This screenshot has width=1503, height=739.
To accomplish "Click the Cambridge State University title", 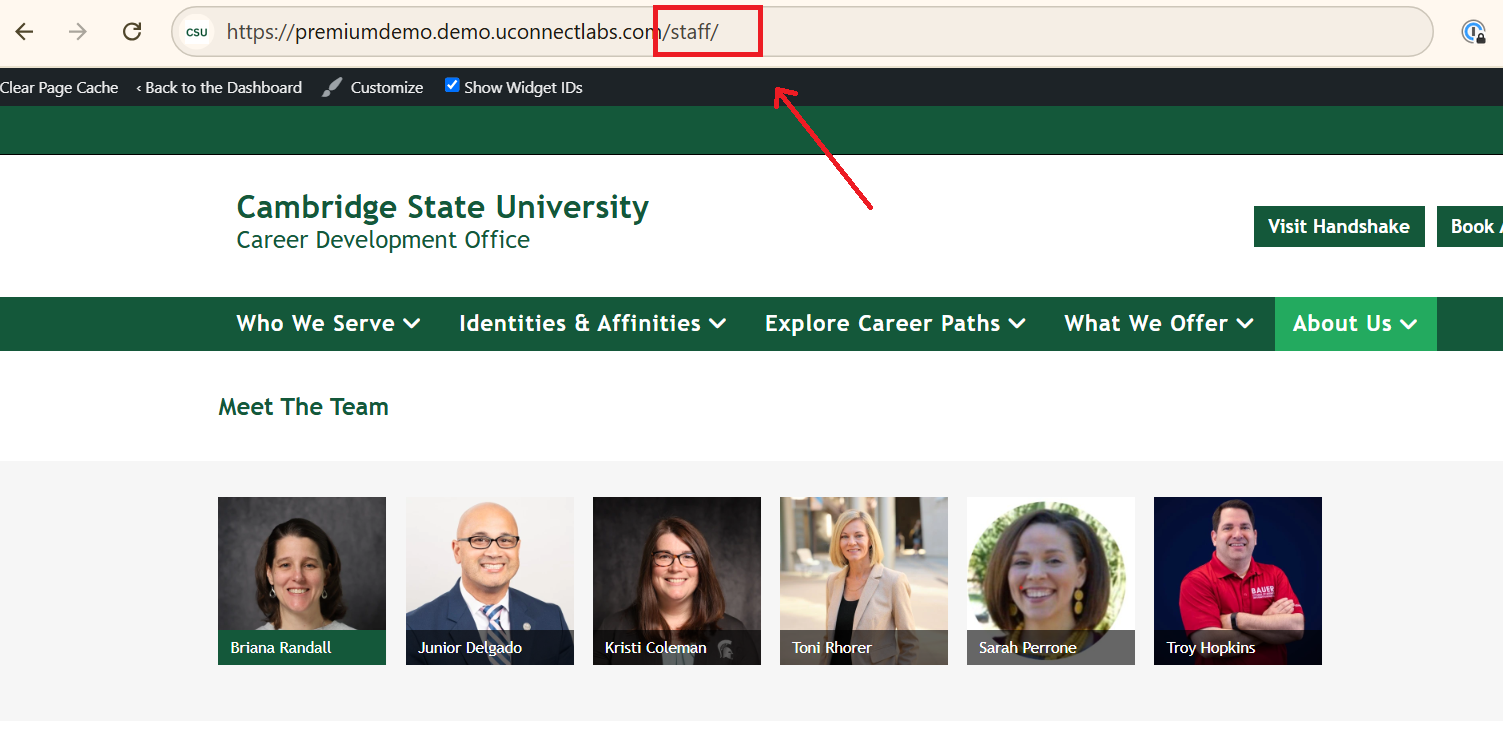I will click(x=442, y=207).
